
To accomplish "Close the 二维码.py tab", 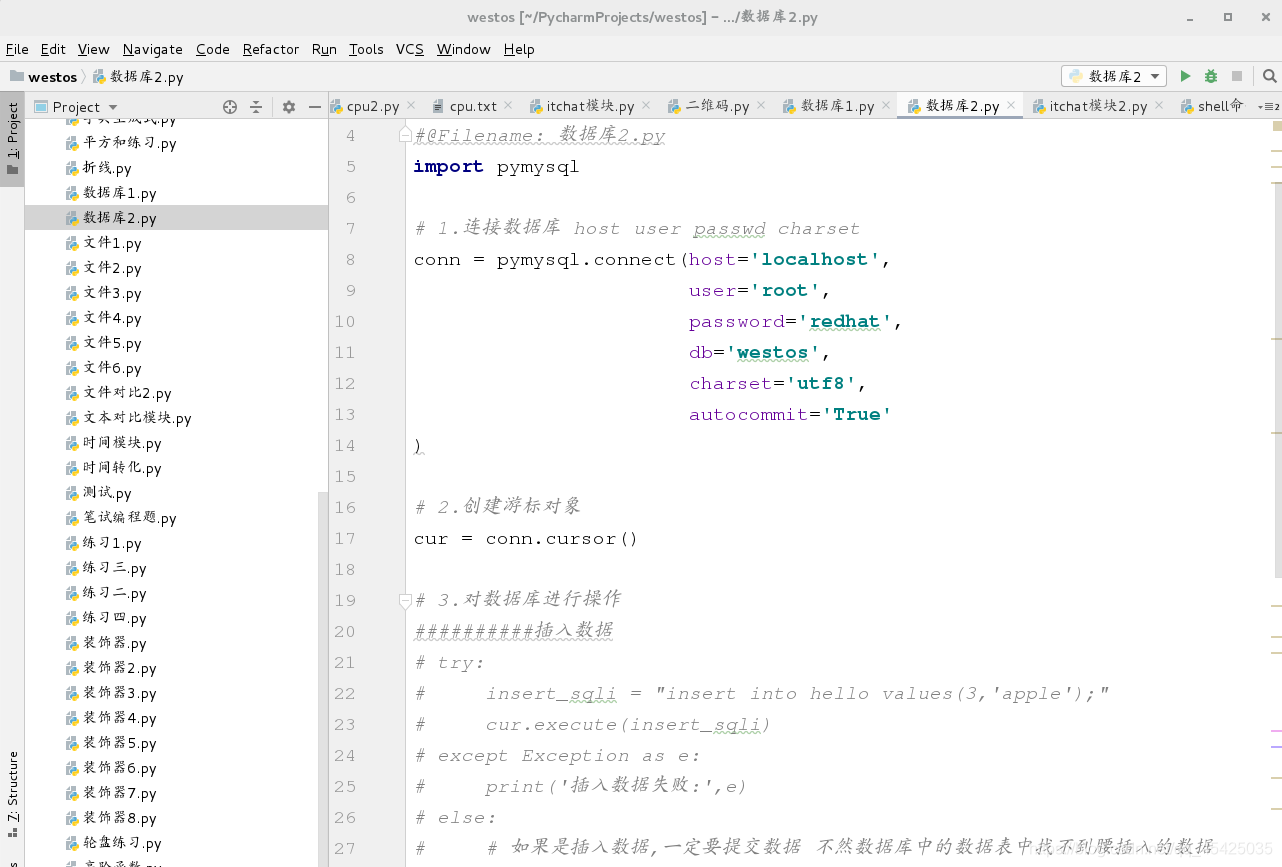I will tap(761, 104).
